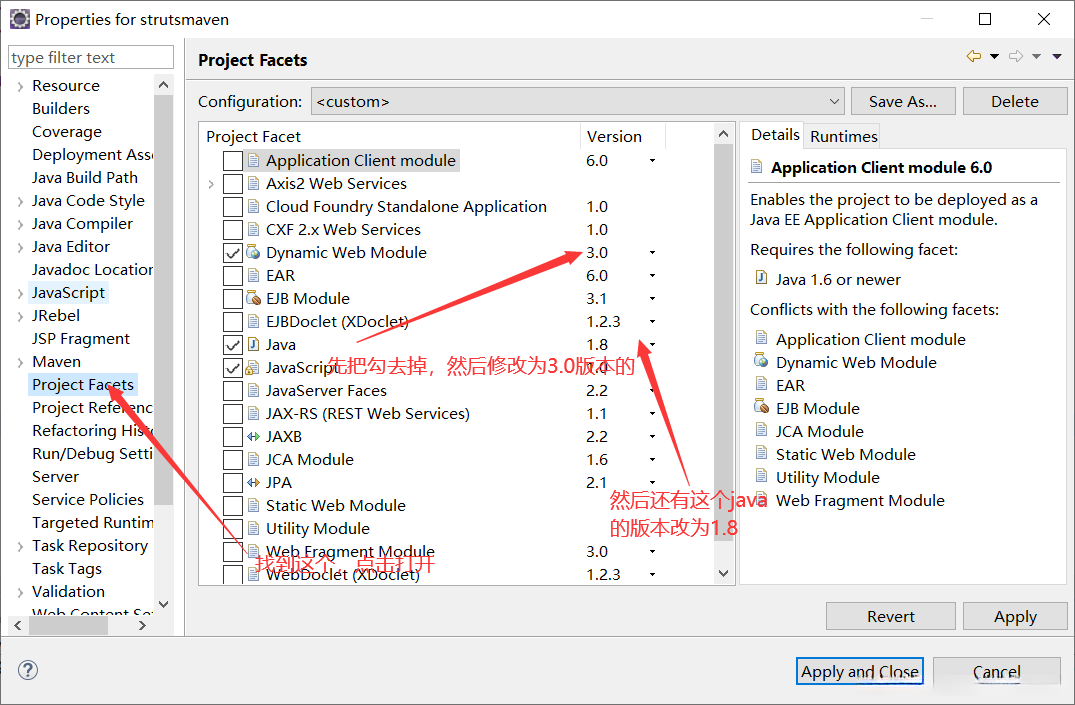Switch to the Runtimes tab
The height and width of the screenshot is (705, 1075).
pyautogui.click(x=843, y=136)
